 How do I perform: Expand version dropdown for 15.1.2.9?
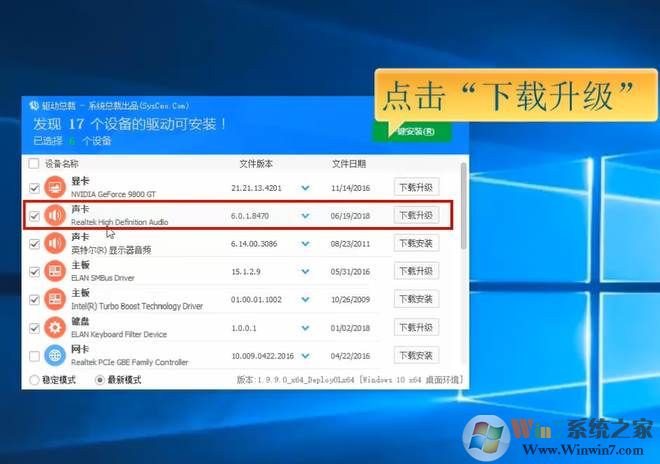click(x=306, y=272)
